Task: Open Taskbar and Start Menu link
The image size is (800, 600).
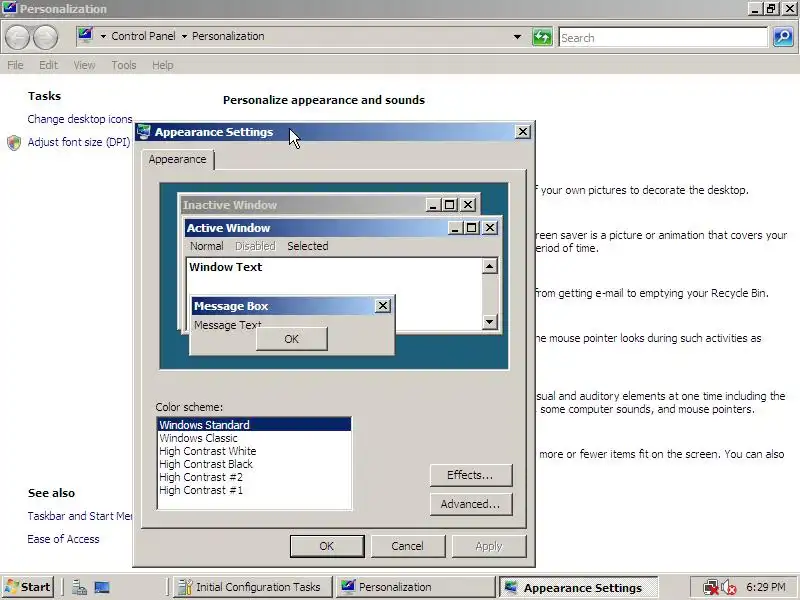Action: (x=80, y=516)
